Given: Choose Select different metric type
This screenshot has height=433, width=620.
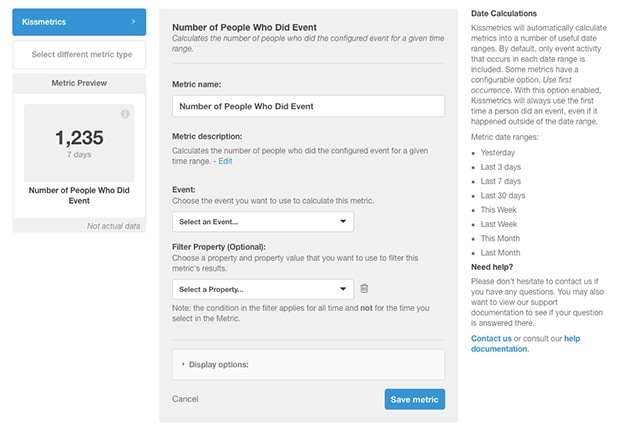Looking at the screenshot, I should tap(78, 53).
